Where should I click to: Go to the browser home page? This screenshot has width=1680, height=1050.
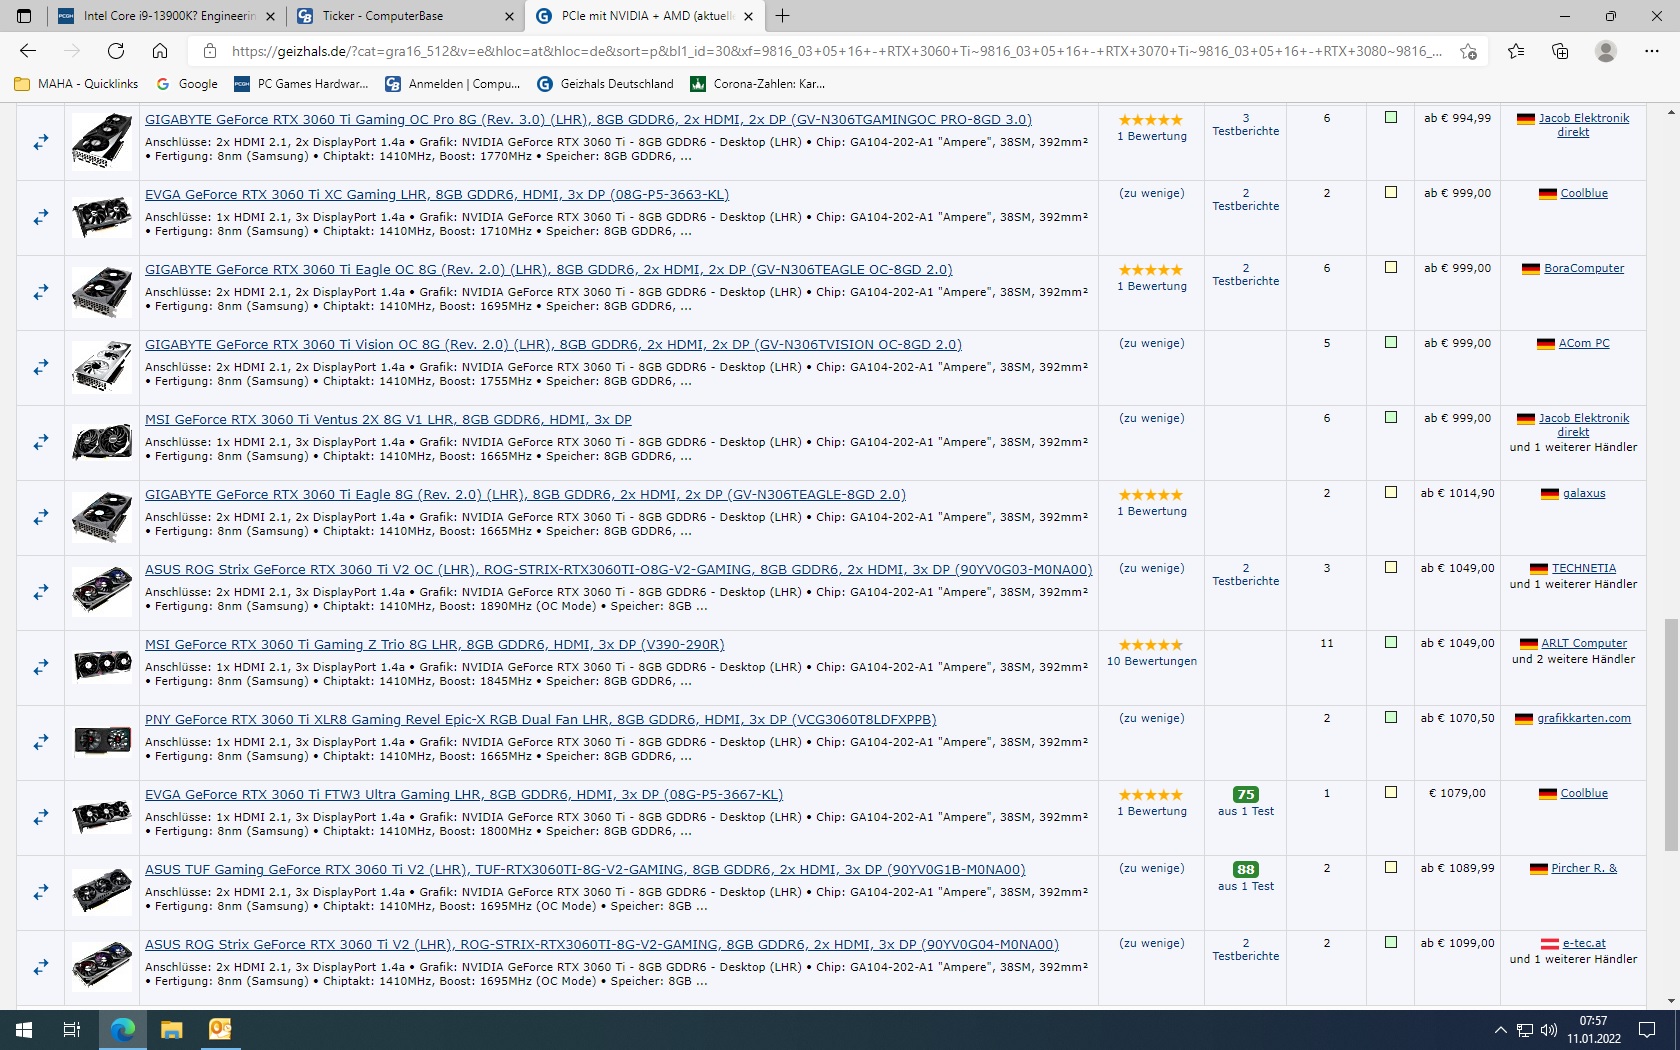click(x=160, y=51)
